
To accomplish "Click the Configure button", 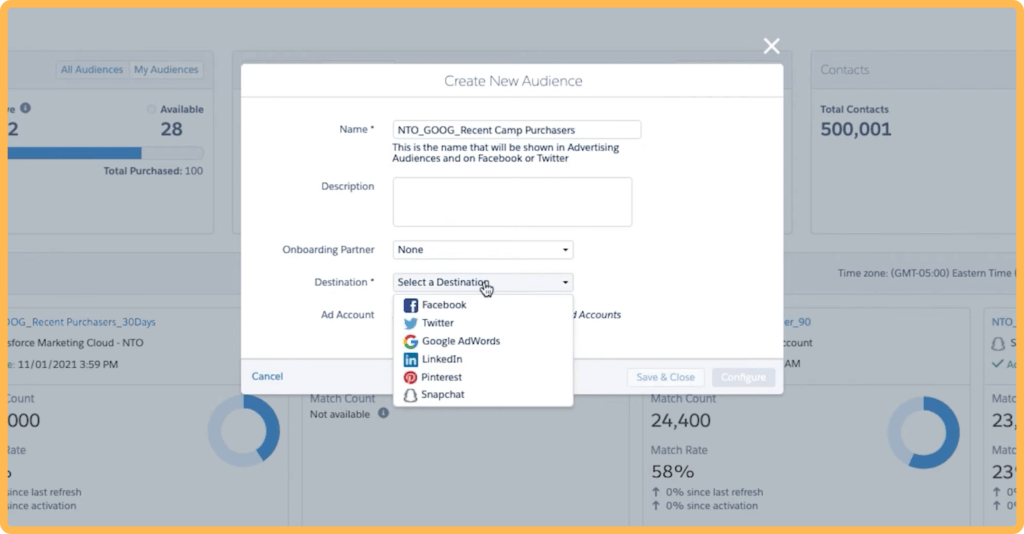I will pos(743,377).
